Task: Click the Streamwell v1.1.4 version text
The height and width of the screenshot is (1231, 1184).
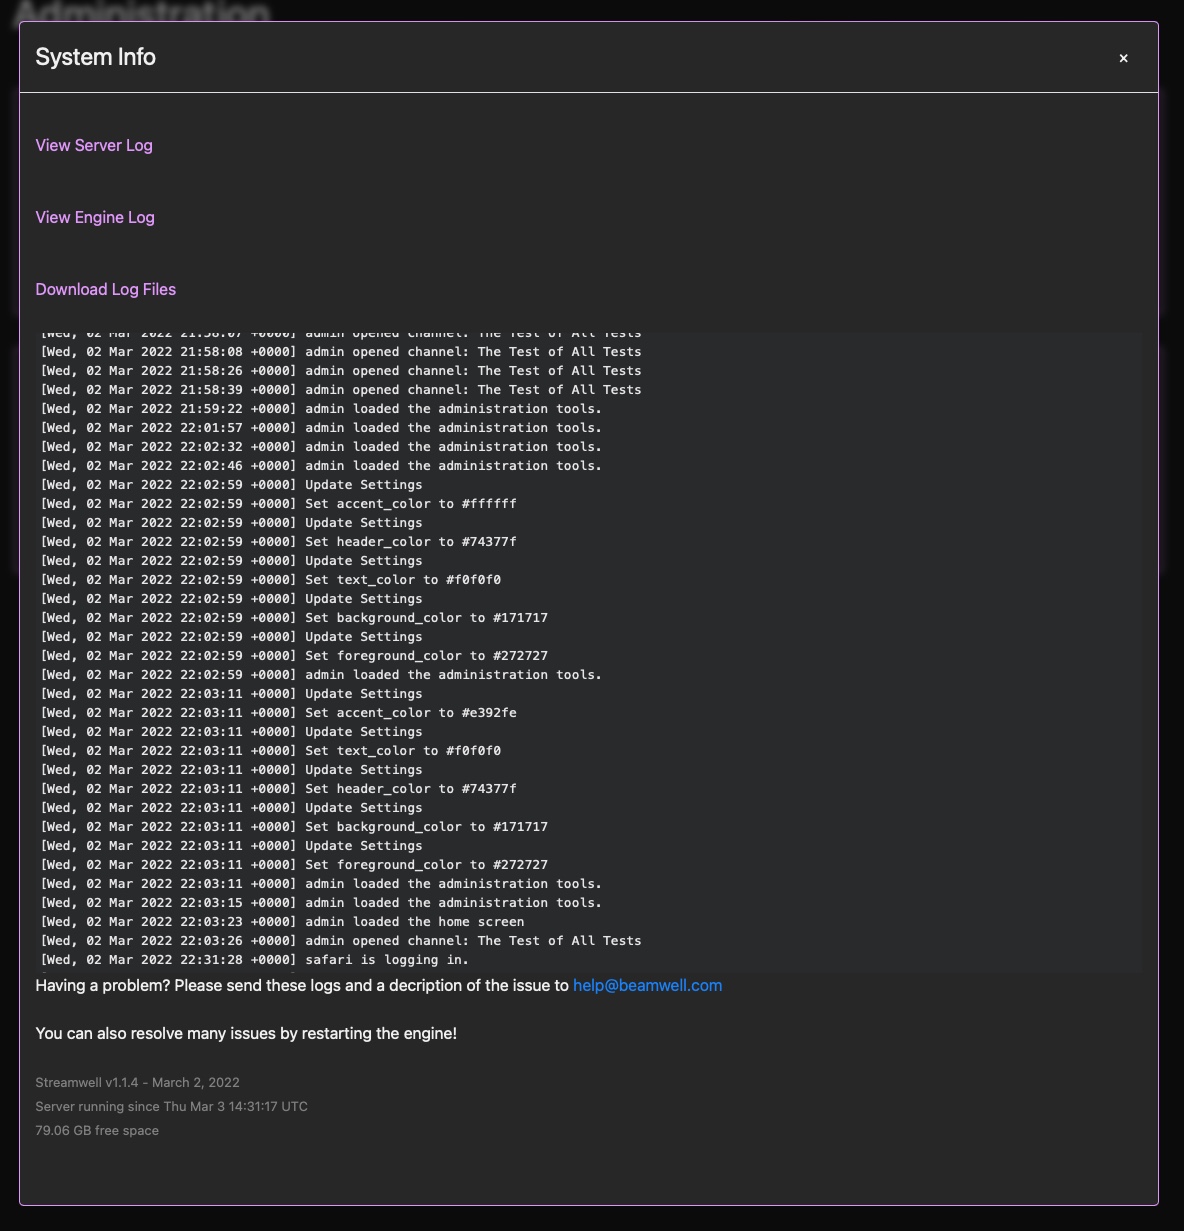Action: pyautogui.click(x=137, y=1082)
